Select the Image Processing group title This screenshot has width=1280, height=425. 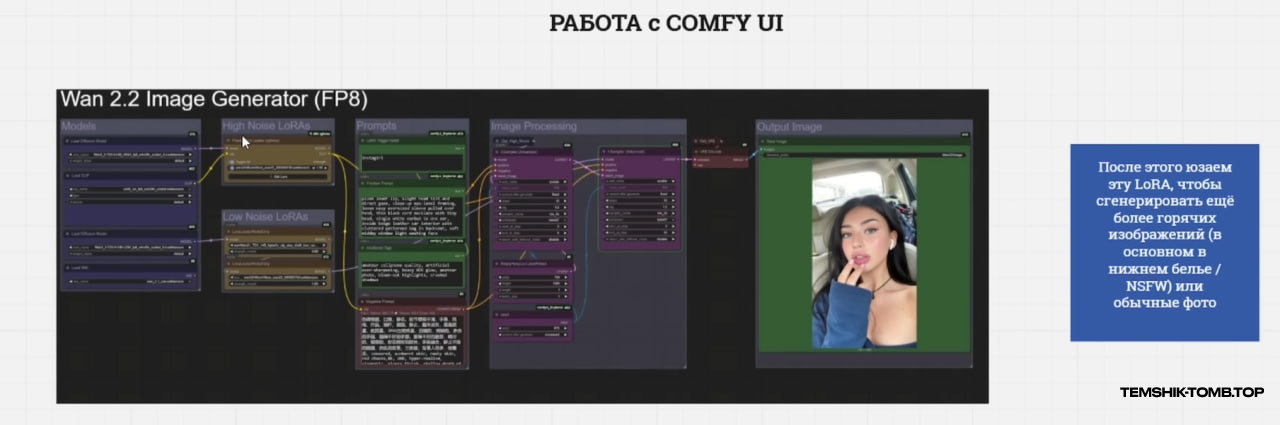coord(534,126)
